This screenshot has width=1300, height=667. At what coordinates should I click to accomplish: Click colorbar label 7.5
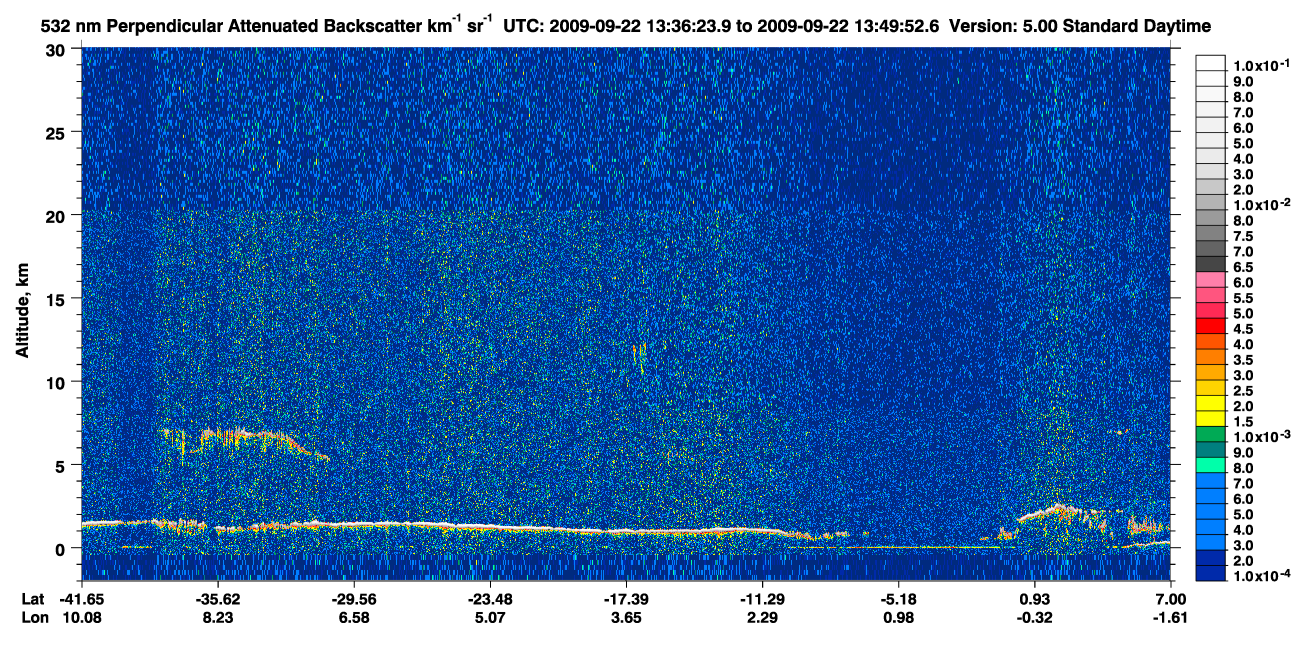coord(1244,236)
